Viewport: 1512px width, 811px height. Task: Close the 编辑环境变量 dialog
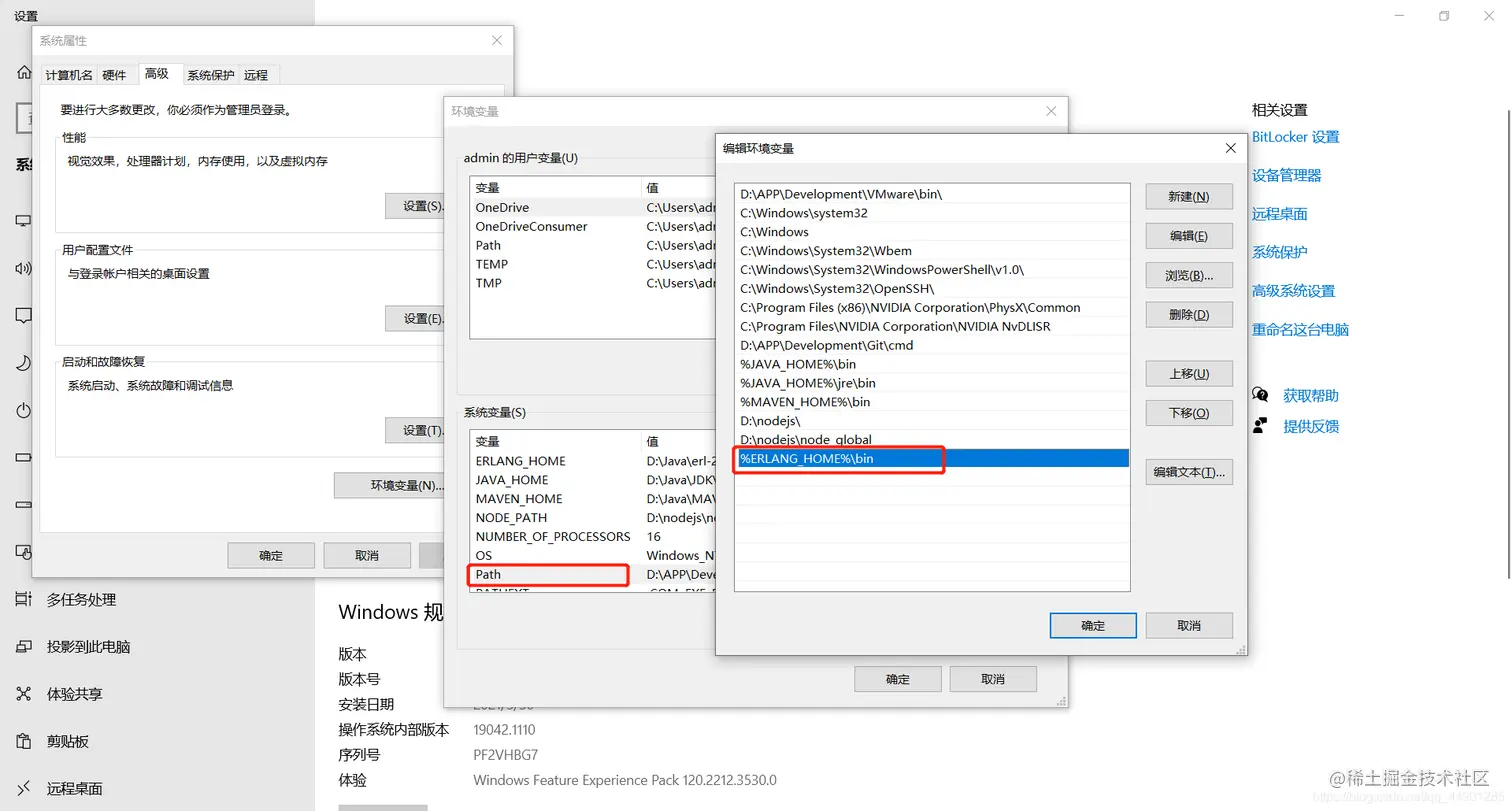(x=1230, y=148)
